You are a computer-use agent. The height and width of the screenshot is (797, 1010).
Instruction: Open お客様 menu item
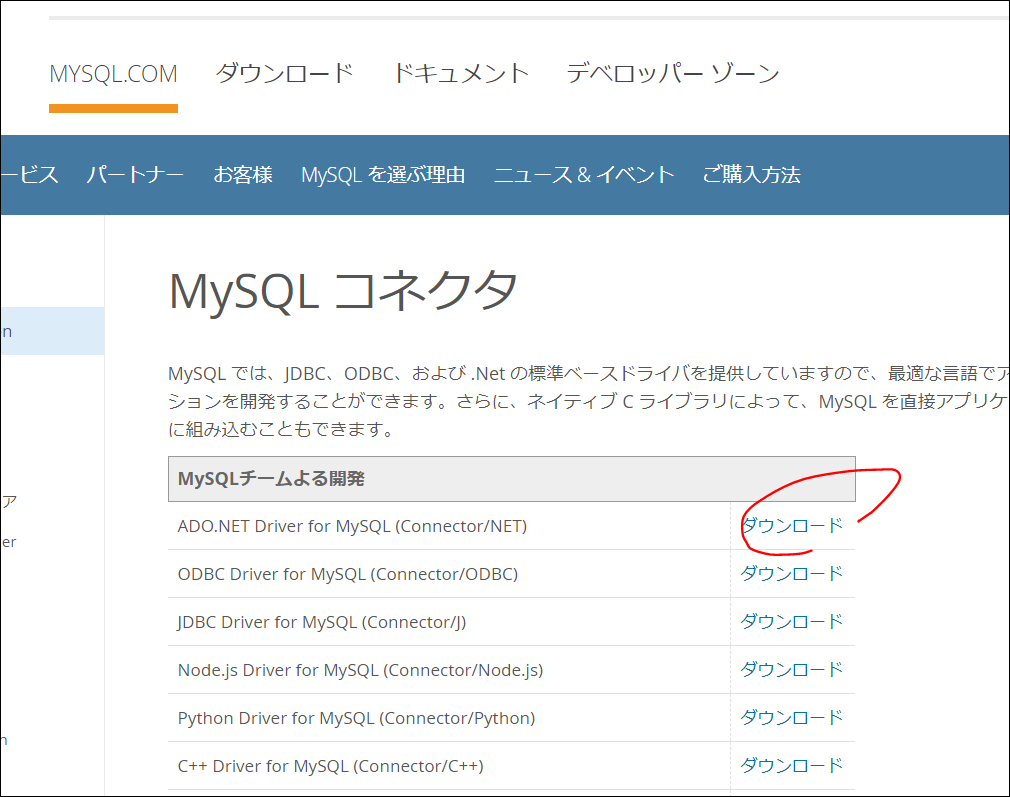(x=243, y=175)
